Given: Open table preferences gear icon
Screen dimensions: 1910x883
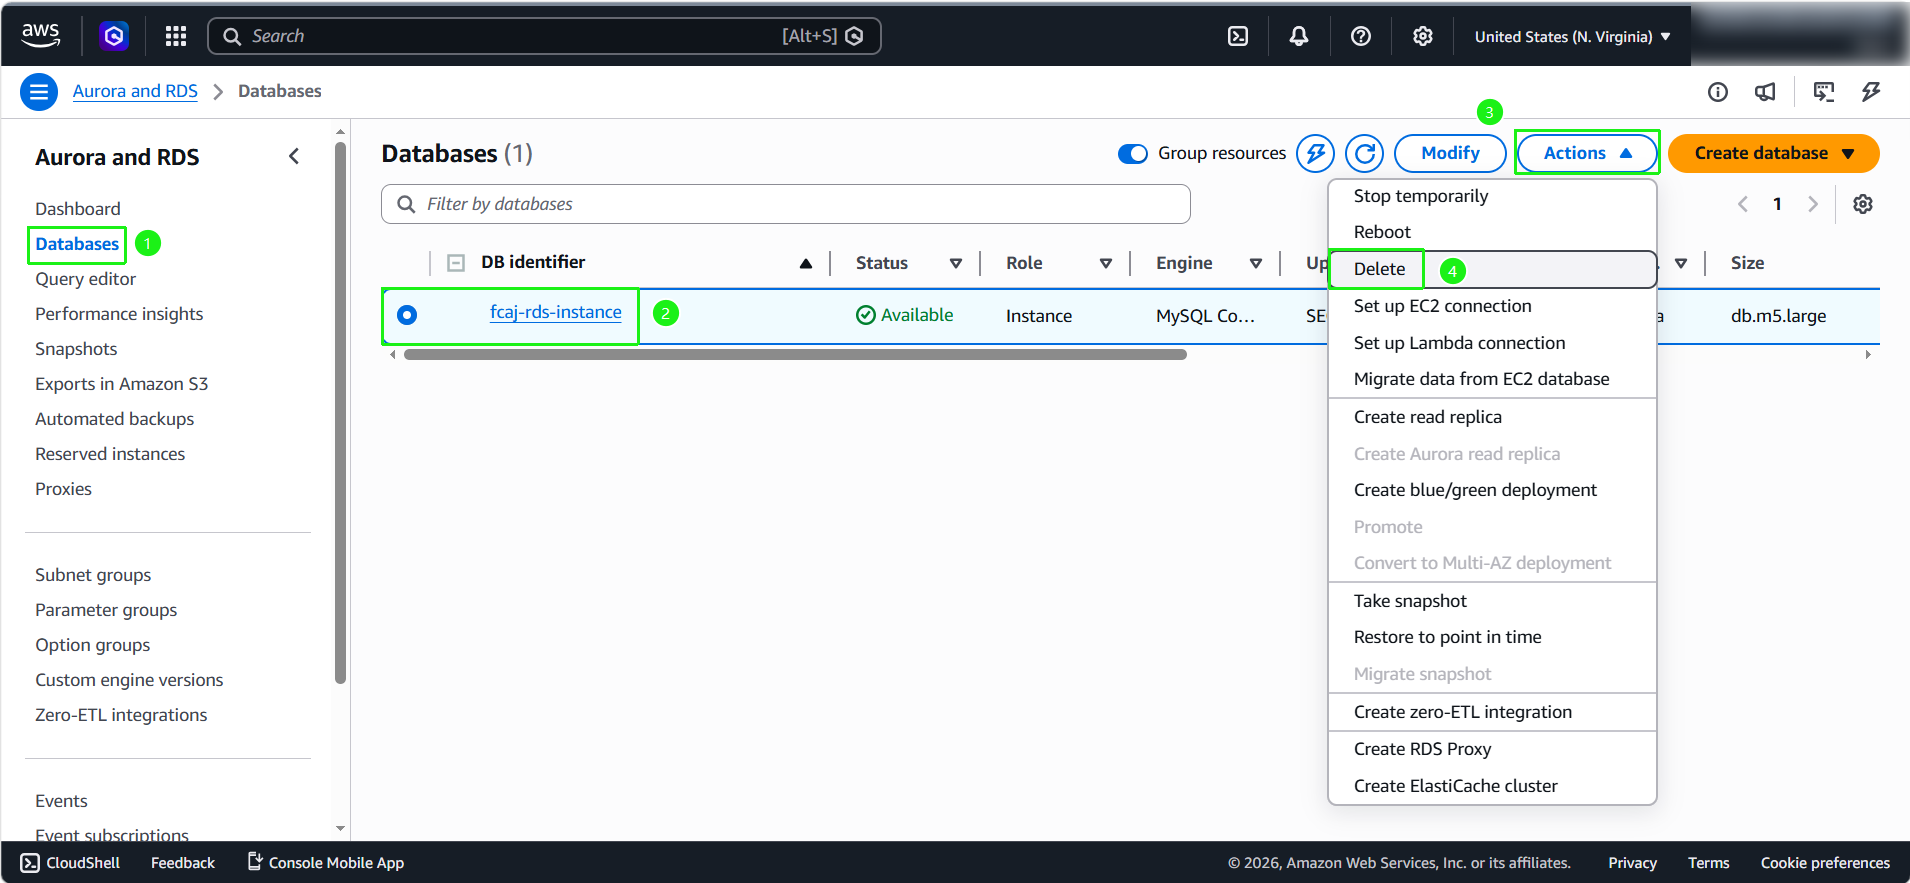Looking at the screenshot, I should pyautogui.click(x=1863, y=204).
